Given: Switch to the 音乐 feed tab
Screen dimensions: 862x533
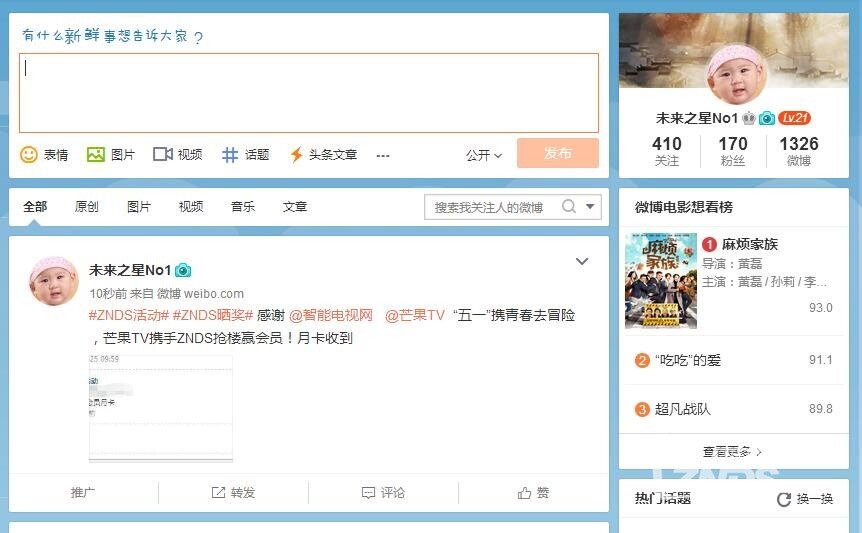Looking at the screenshot, I should pos(243,207).
